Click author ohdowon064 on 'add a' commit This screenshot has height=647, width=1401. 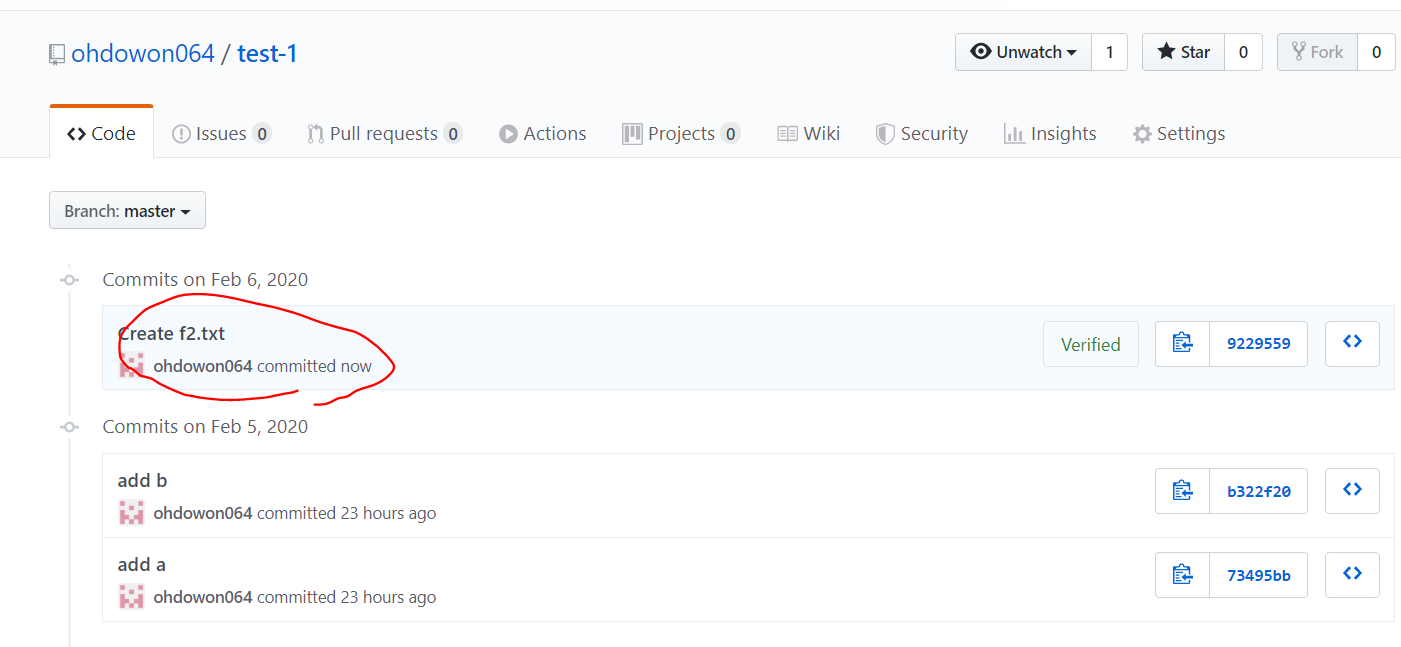click(x=203, y=597)
